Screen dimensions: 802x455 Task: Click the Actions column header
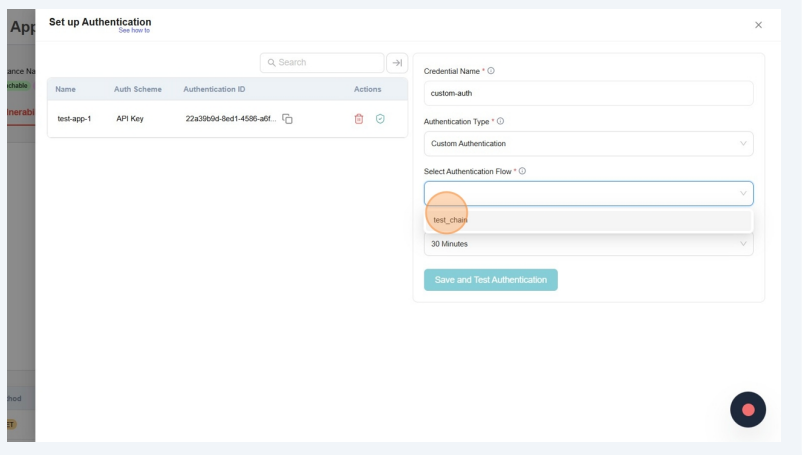(x=367, y=89)
